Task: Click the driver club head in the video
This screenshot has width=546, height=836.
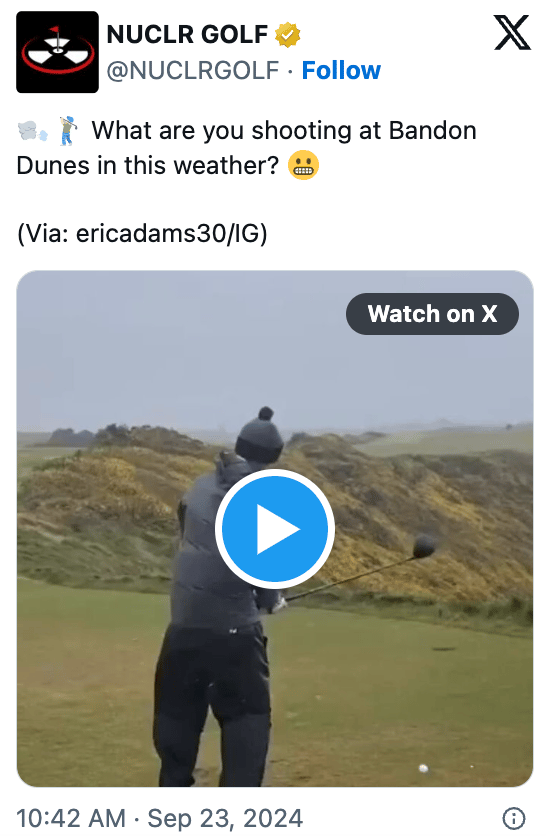Action: click(424, 546)
